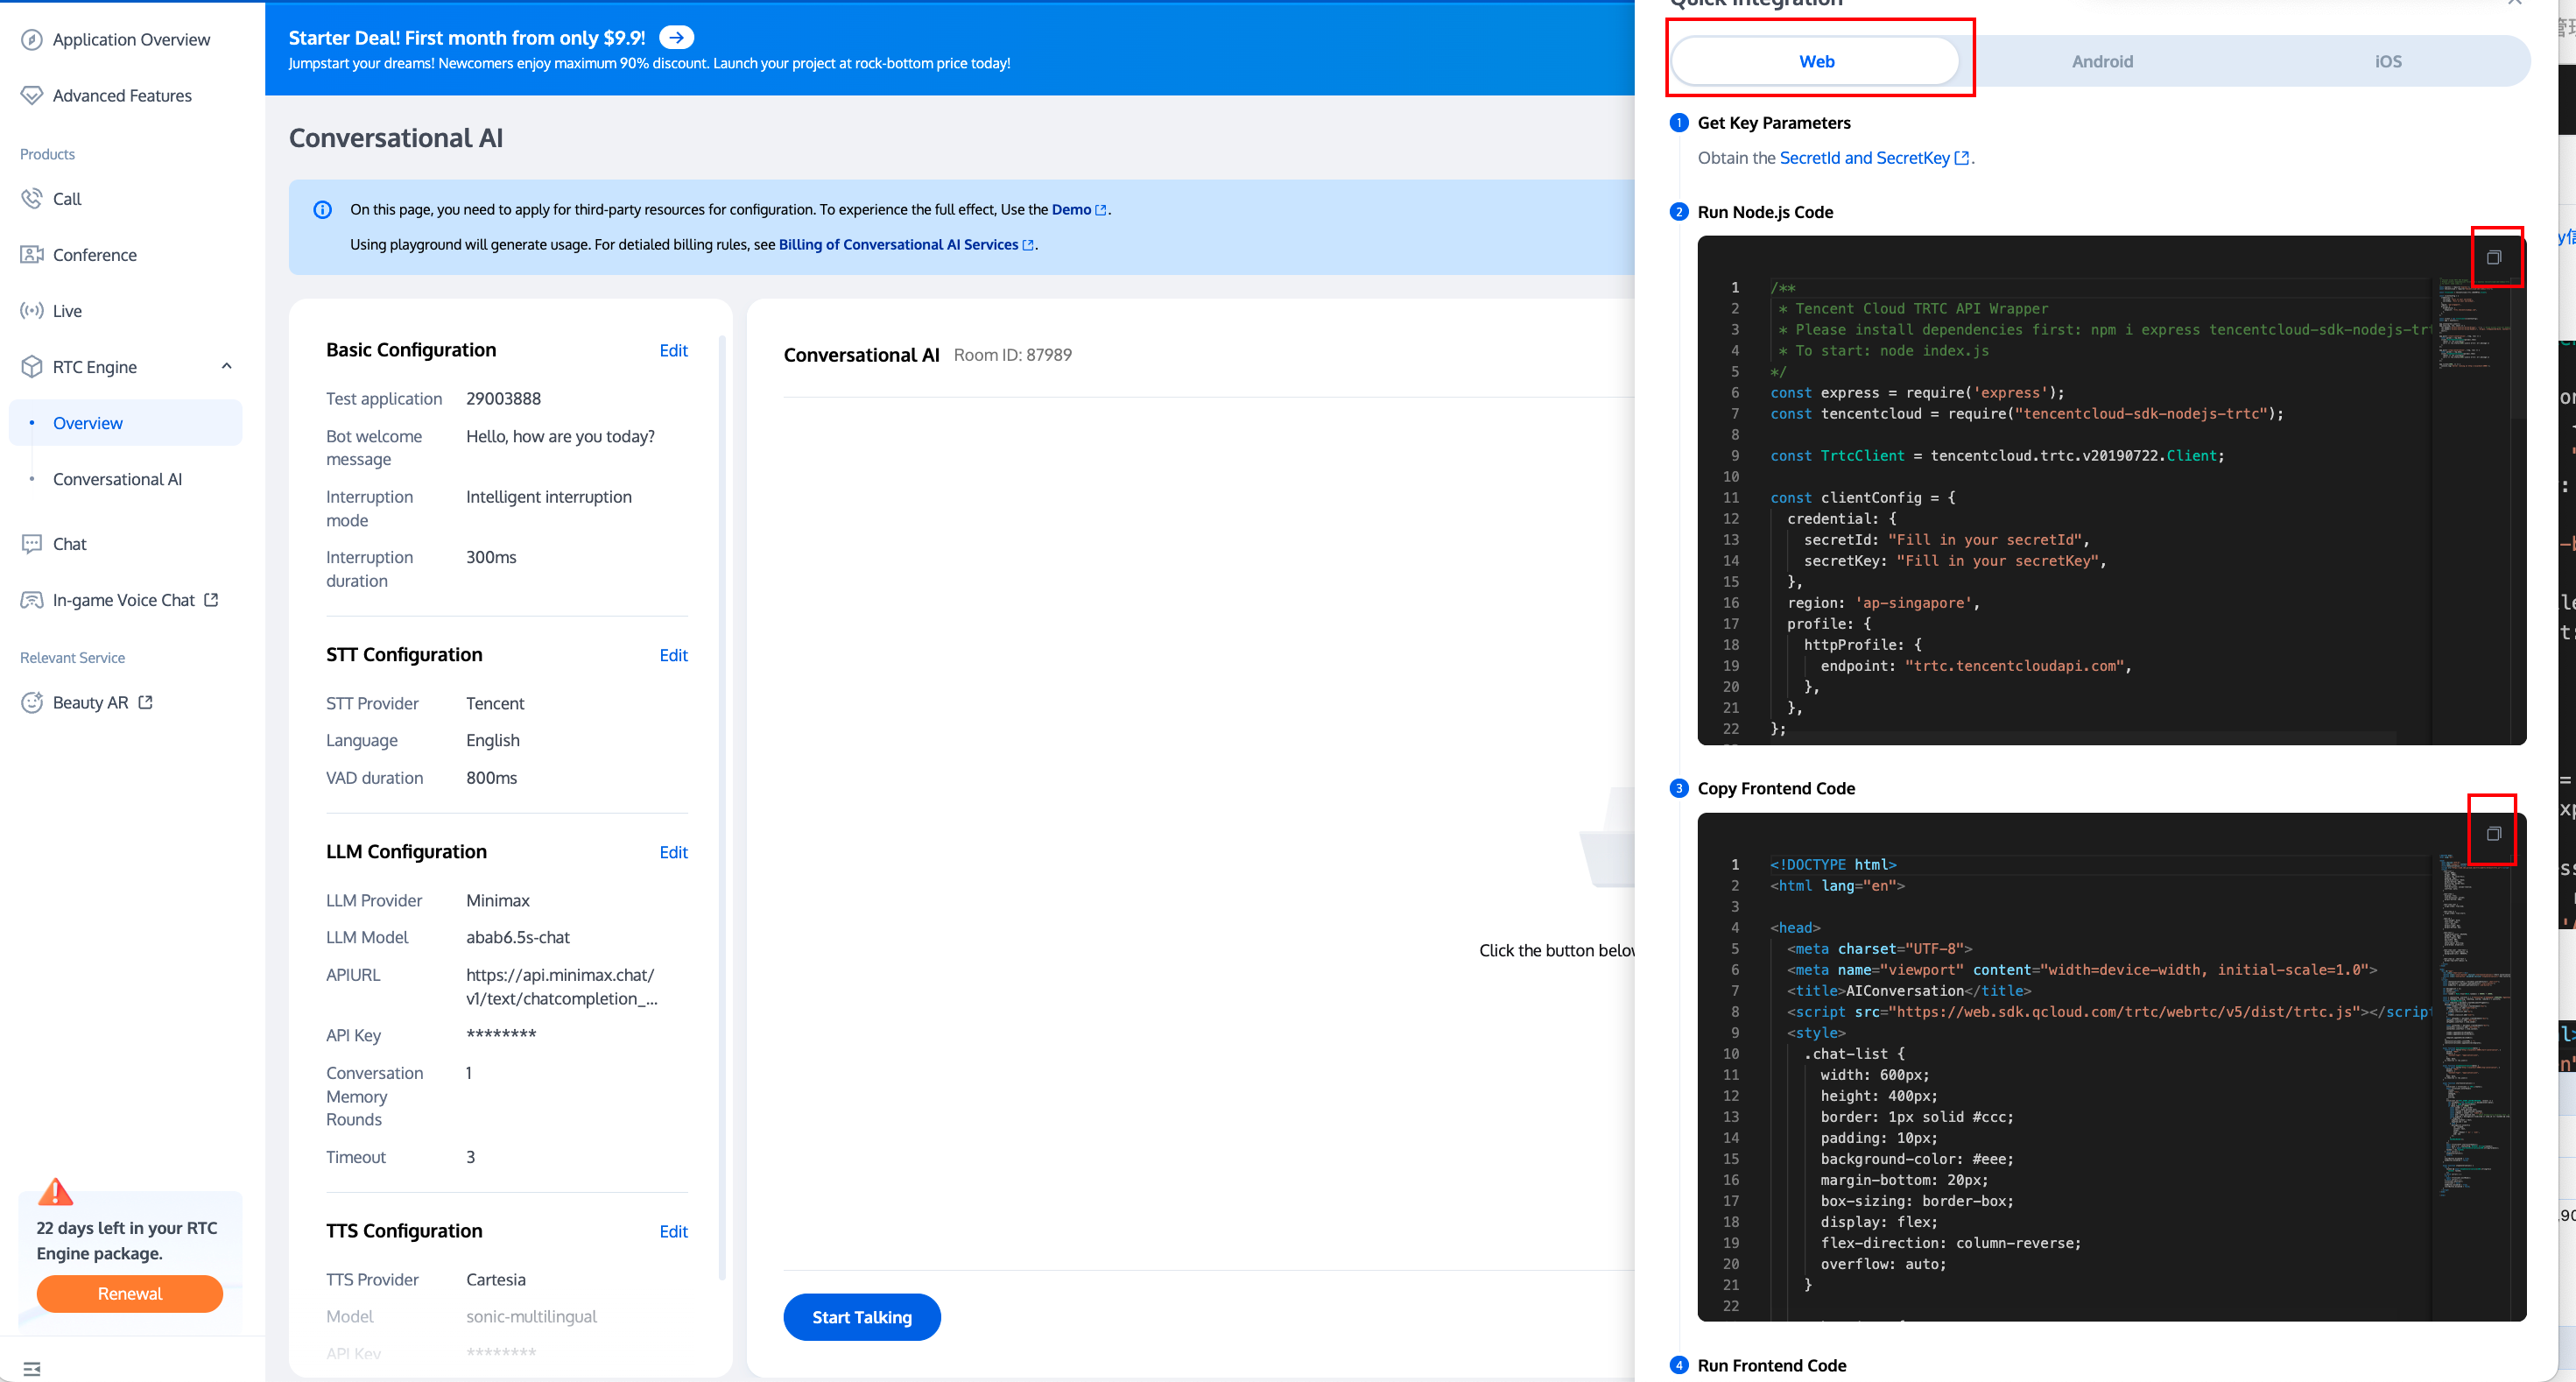Click the masked LLM API Key value
The width and height of the screenshot is (2576, 1382).
click(x=501, y=1035)
